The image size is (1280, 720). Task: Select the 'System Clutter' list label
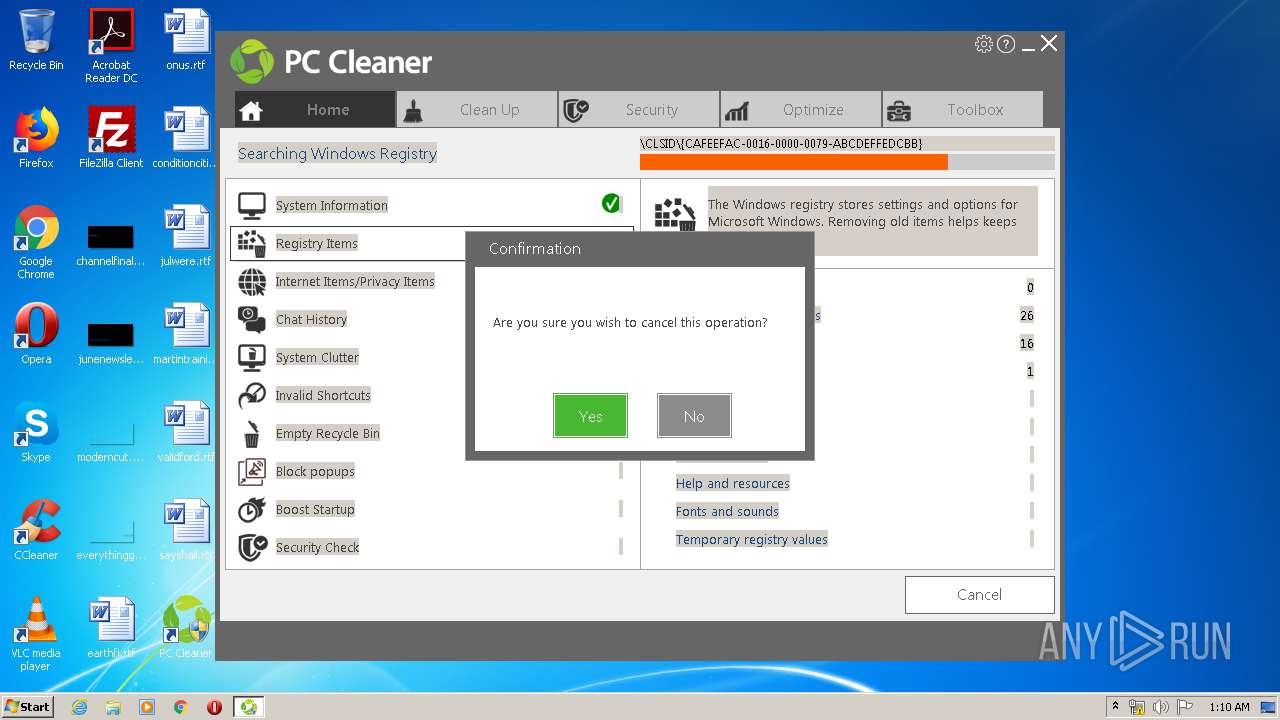(317, 357)
